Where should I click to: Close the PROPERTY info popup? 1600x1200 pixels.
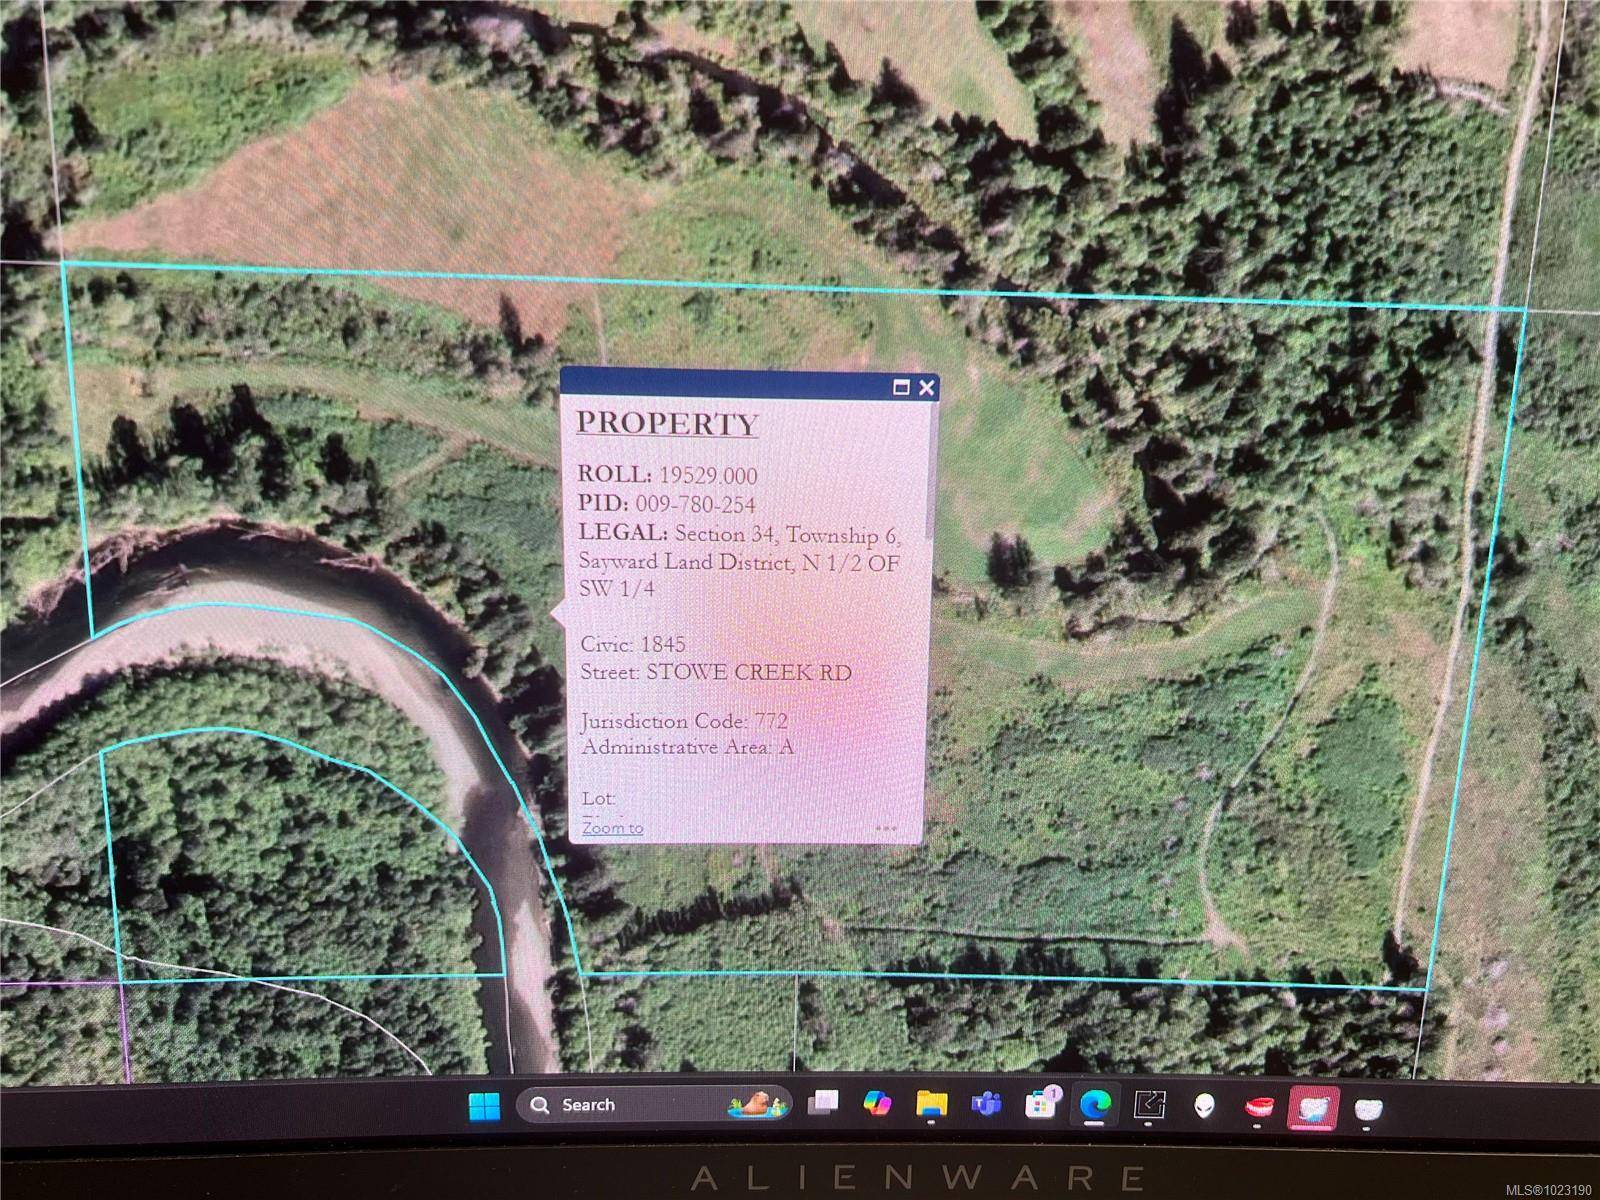tap(926, 388)
